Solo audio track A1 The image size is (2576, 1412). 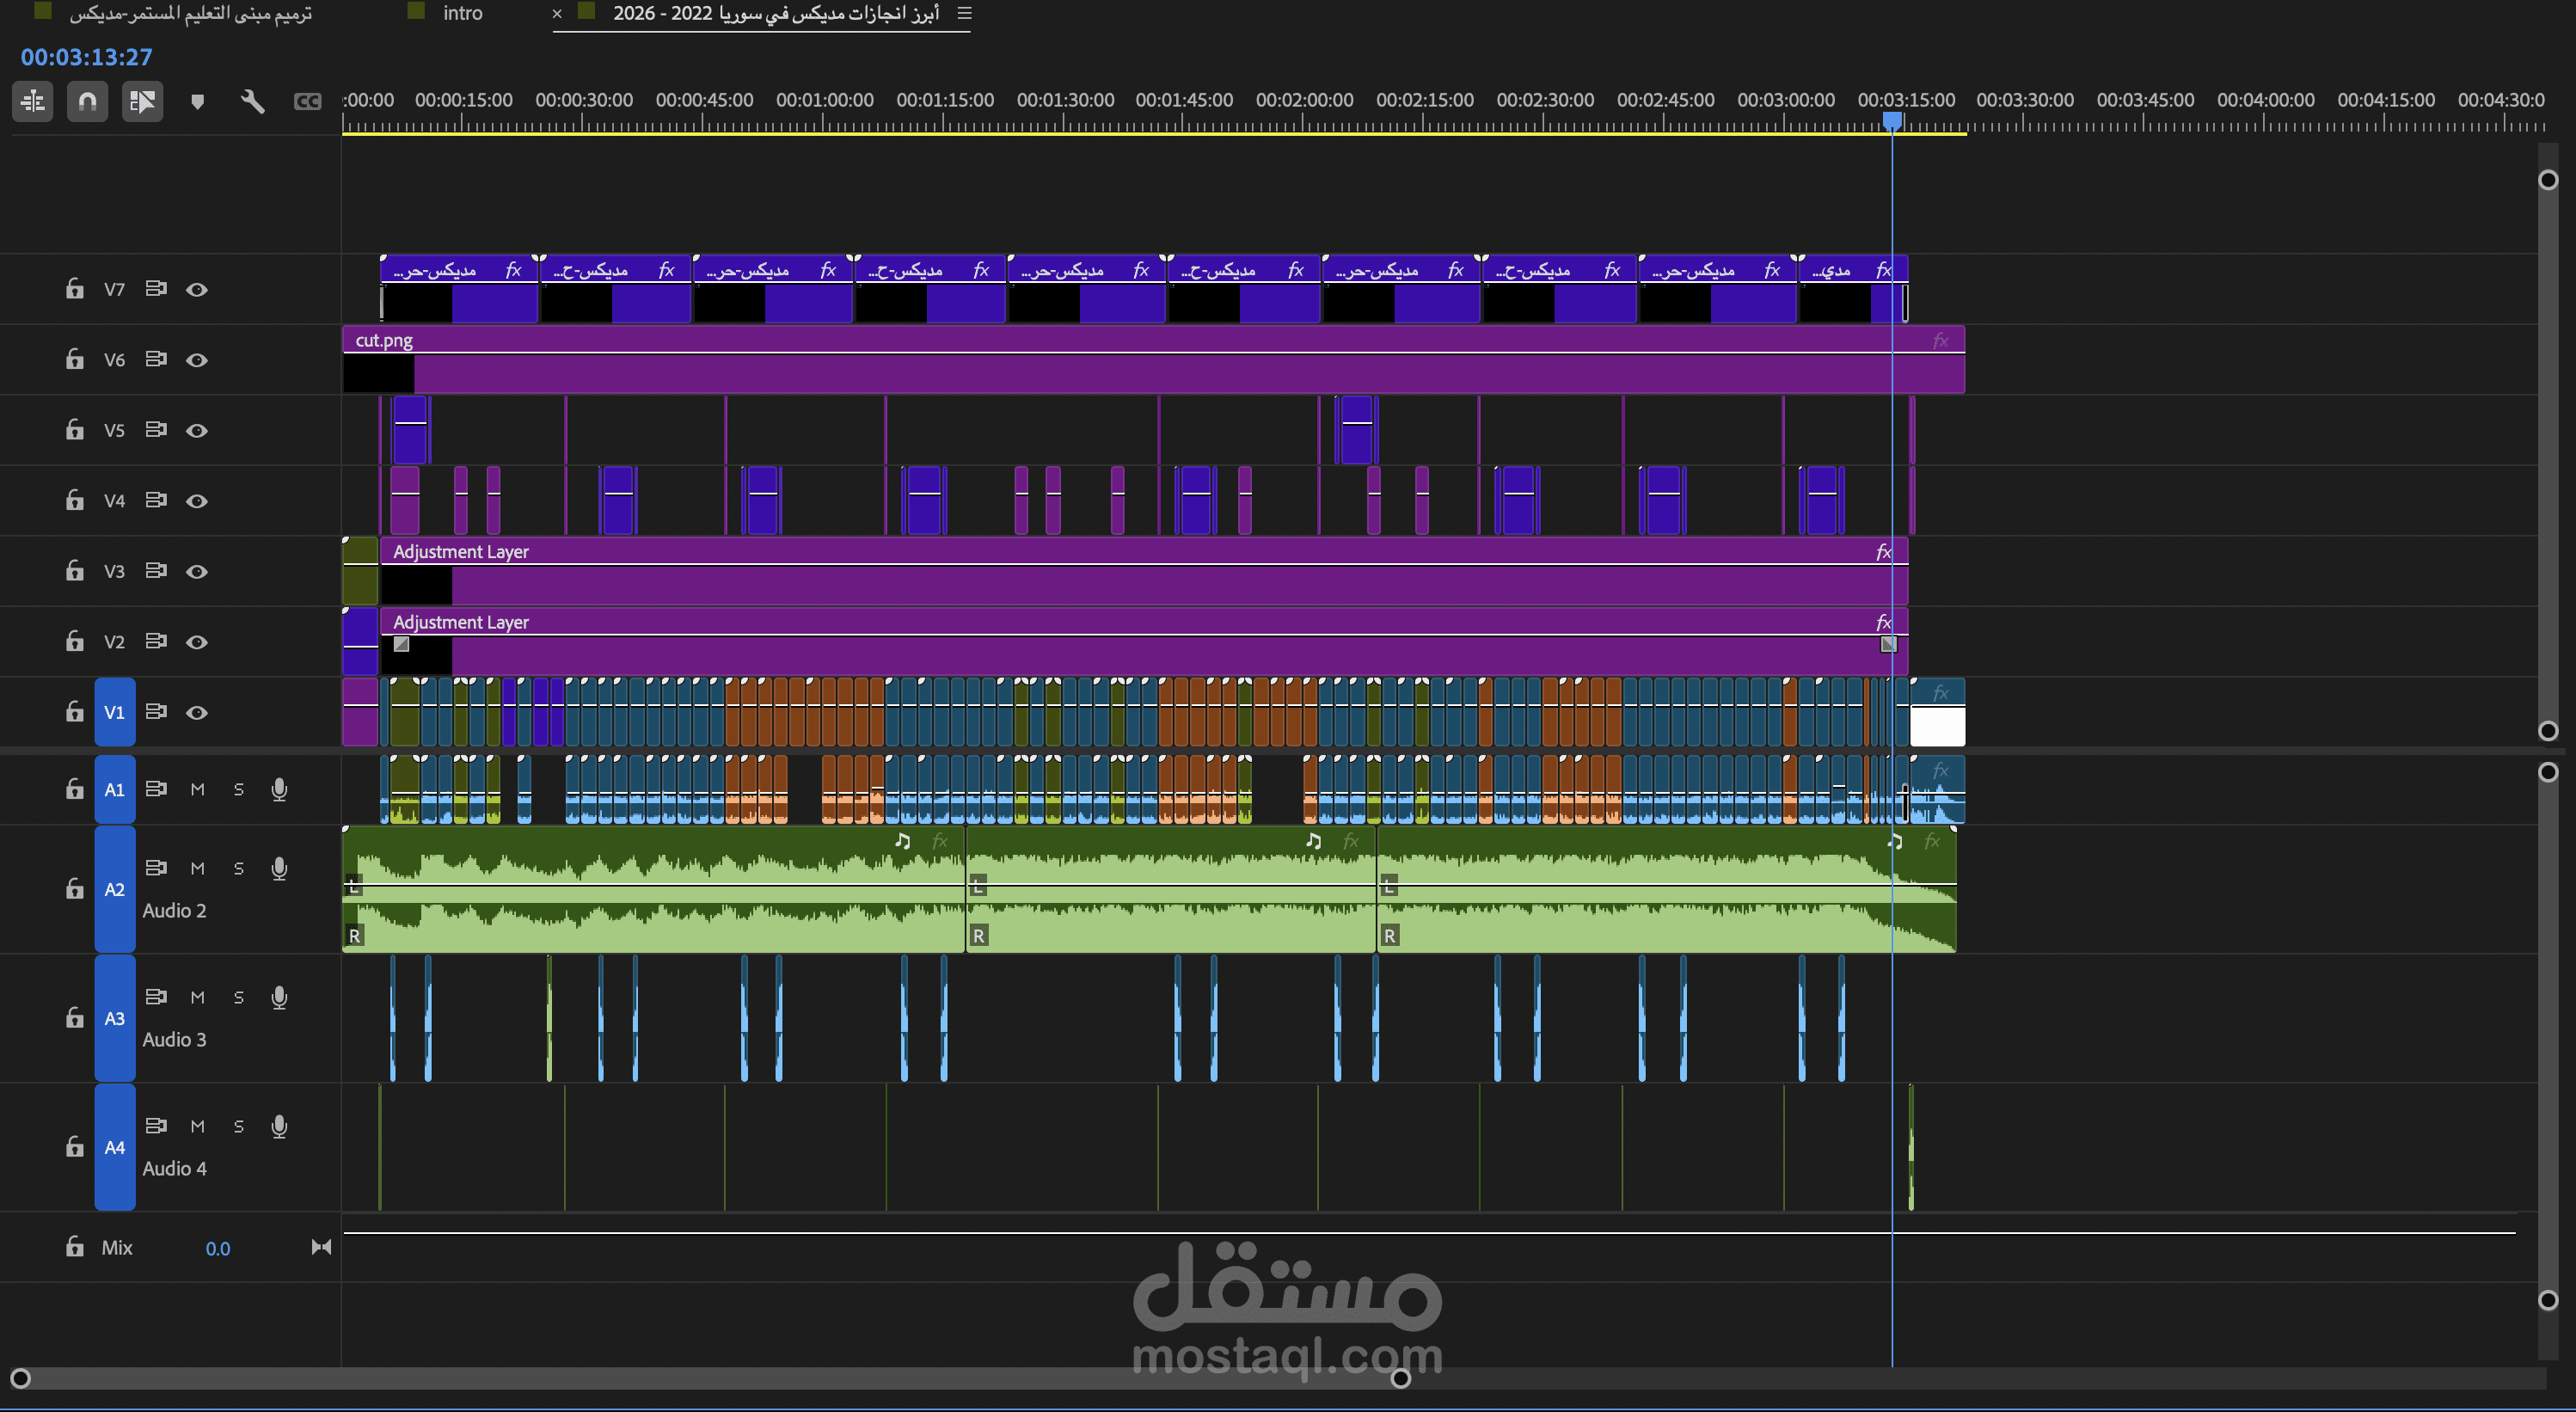(x=239, y=789)
